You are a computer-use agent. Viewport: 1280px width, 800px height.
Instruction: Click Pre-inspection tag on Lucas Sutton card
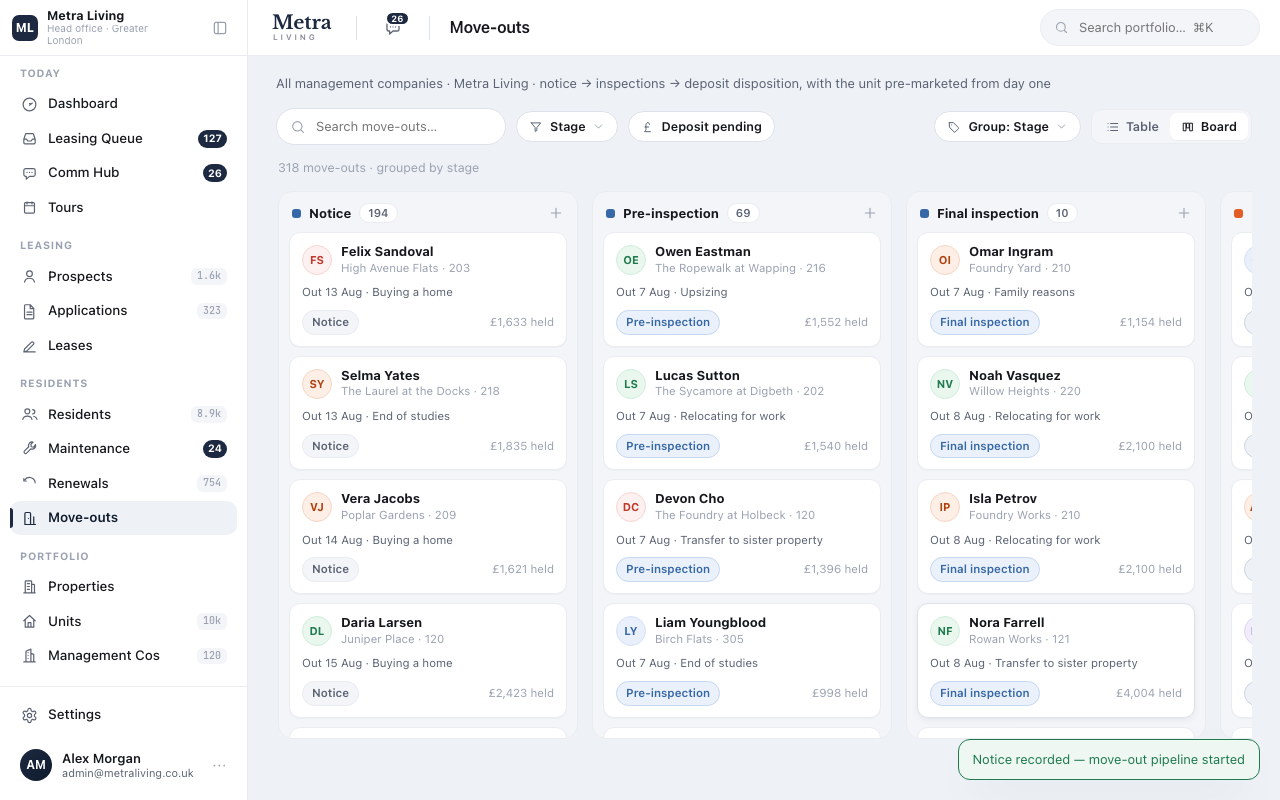pos(668,446)
